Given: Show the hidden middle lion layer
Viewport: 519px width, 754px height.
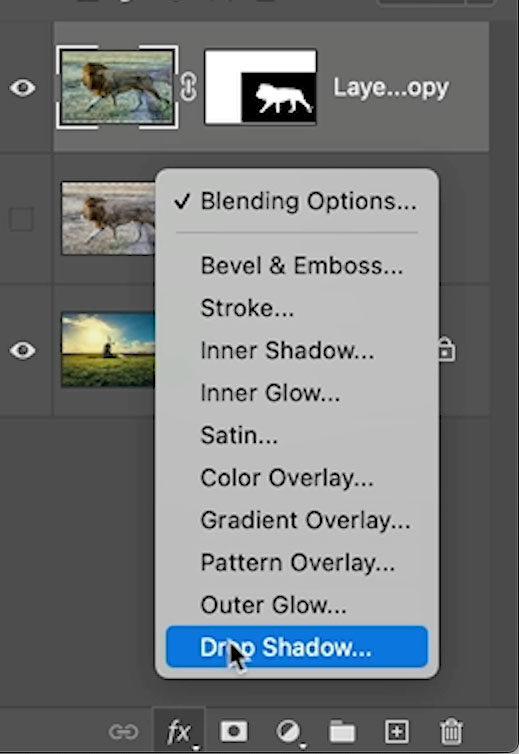Looking at the screenshot, I should (x=22, y=219).
